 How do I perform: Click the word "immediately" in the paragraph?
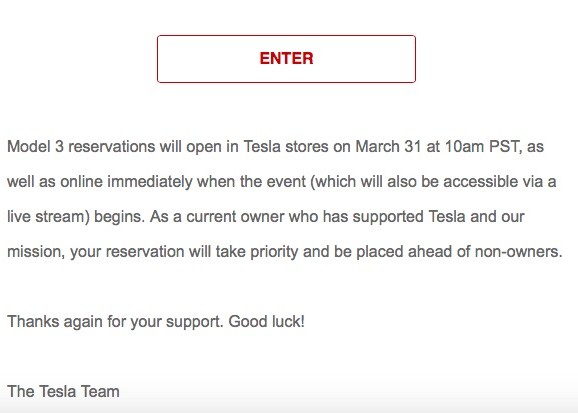pyautogui.click(x=150, y=182)
